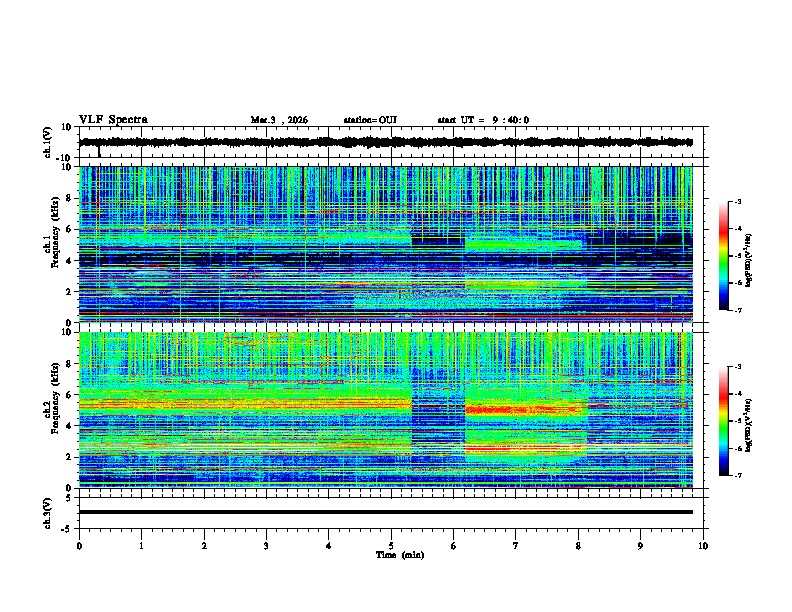Click the ch.2 spectrogram color scale bar
Viewport: 792px width, 612px height.
(x=724, y=421)
